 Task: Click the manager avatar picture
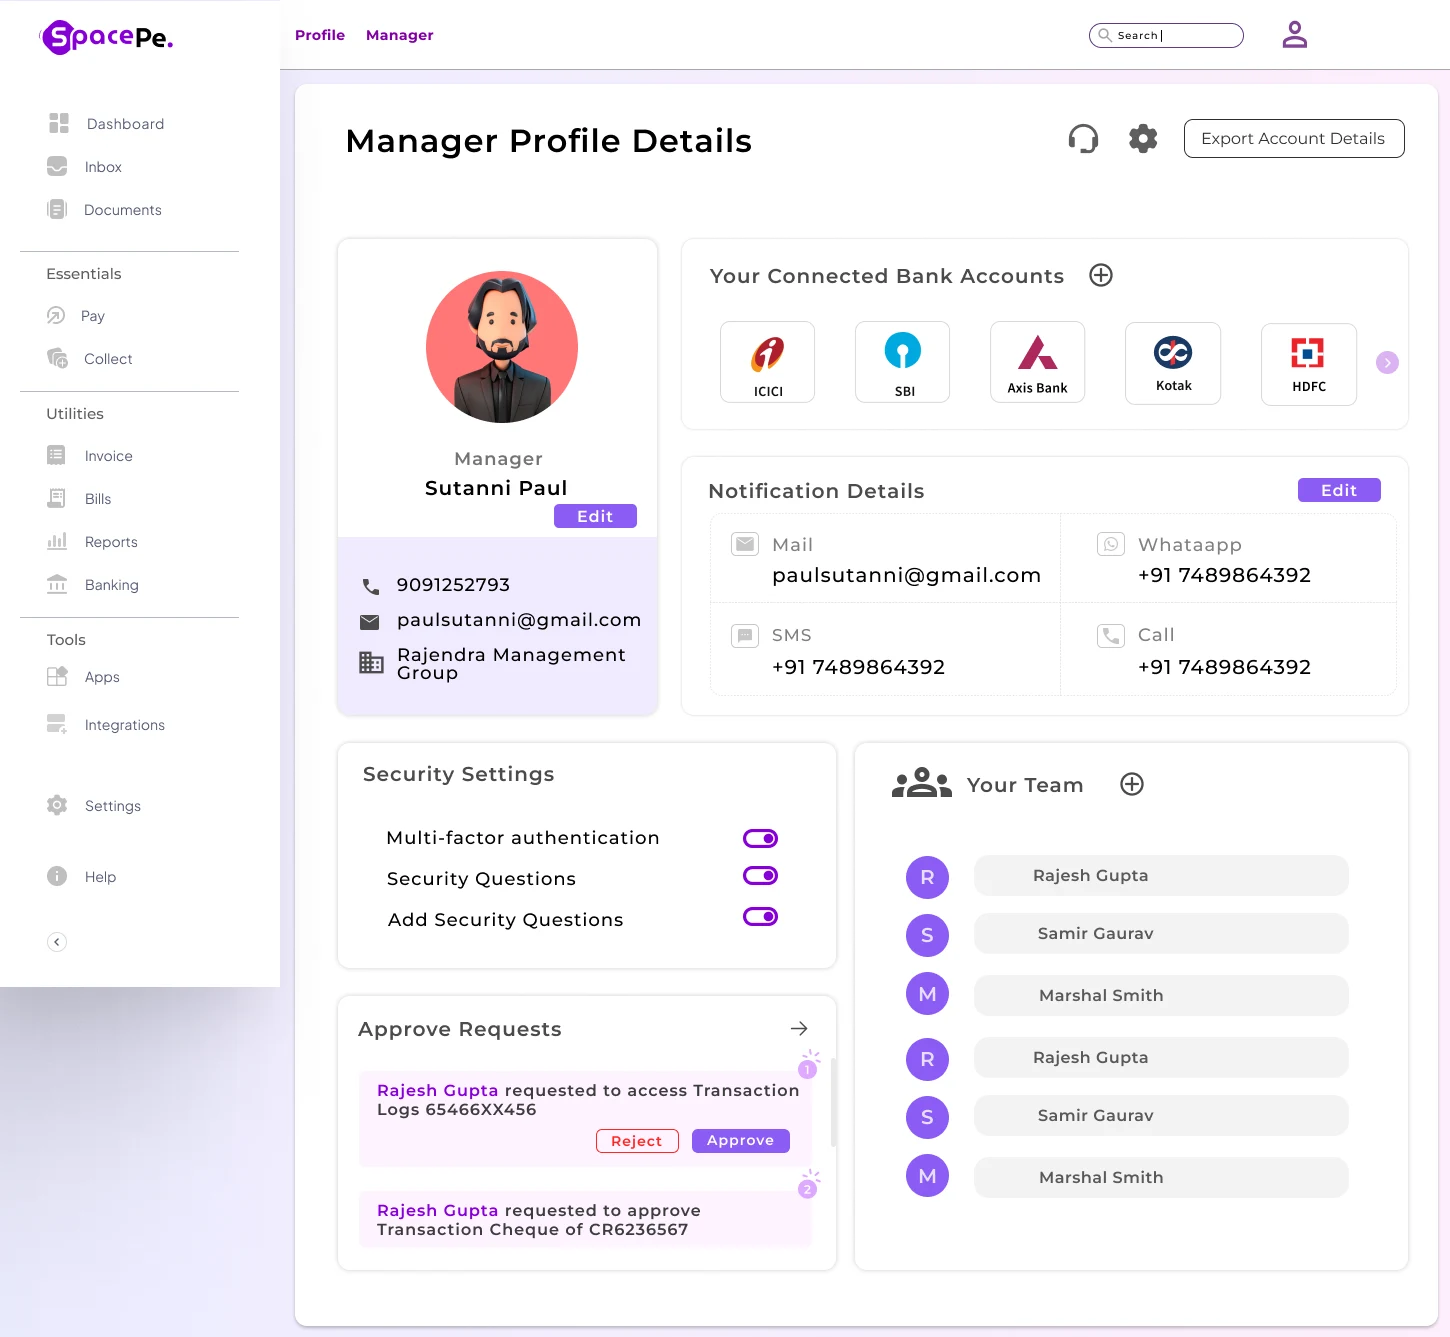[x=502, y=347]
